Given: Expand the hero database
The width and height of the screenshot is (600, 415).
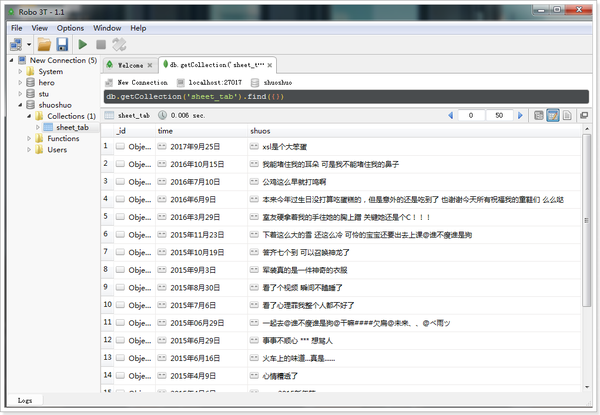Looking at the screenshot, I should 20,82.
